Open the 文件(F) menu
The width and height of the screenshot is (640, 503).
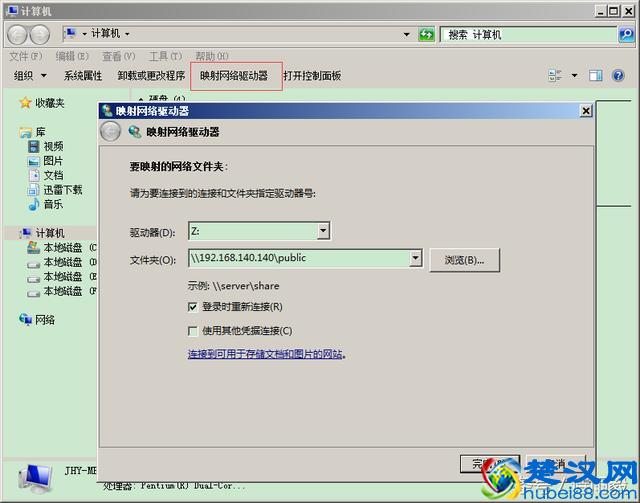(x=25, y=56)
